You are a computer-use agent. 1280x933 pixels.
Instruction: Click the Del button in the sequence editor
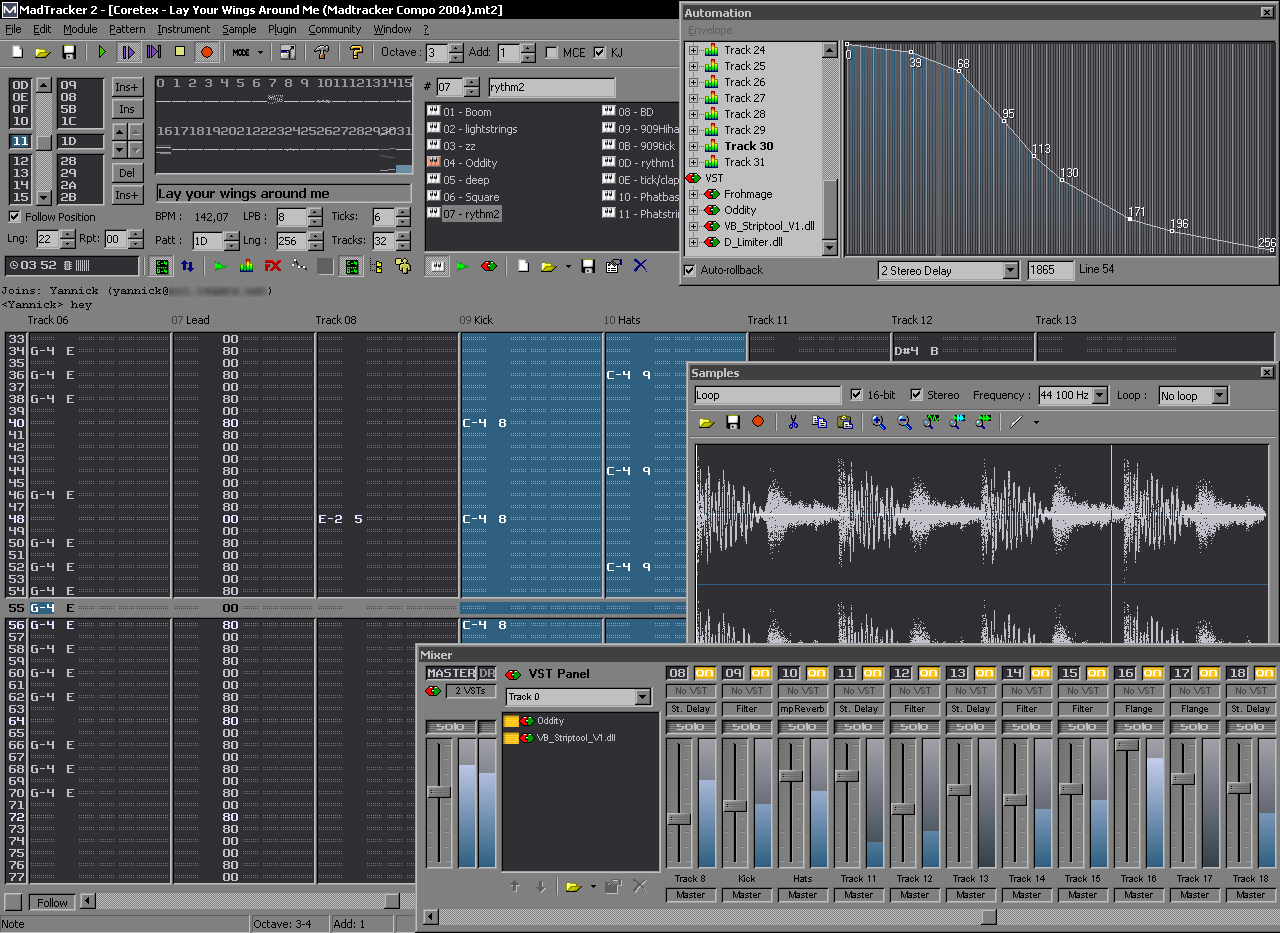(x=126, y=173)
